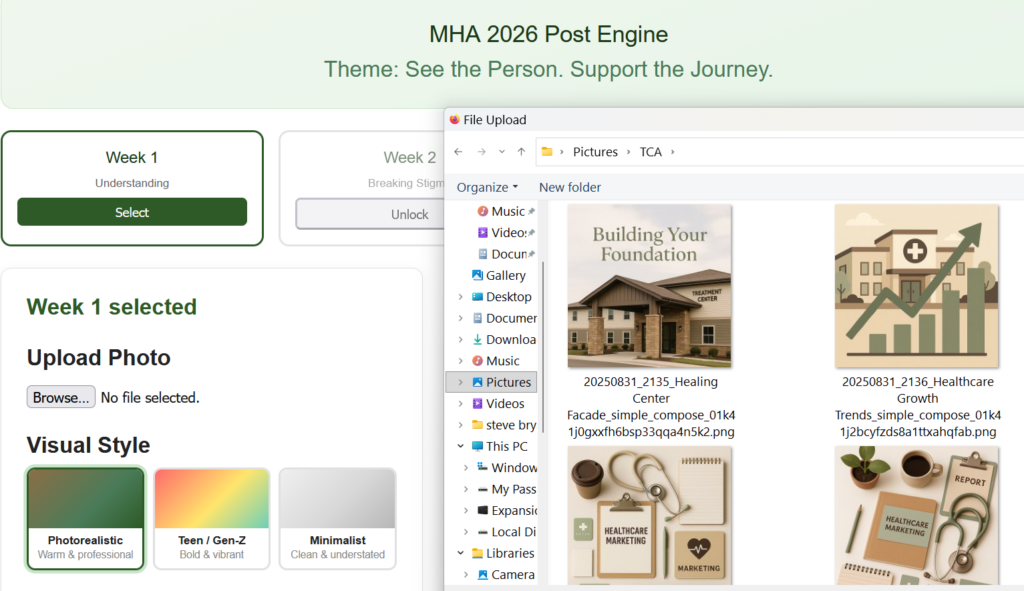The height and width of the screenshot is (591, 1024).
Task: Click the 'No file selected.' text
Action: (x=150, y=398)
